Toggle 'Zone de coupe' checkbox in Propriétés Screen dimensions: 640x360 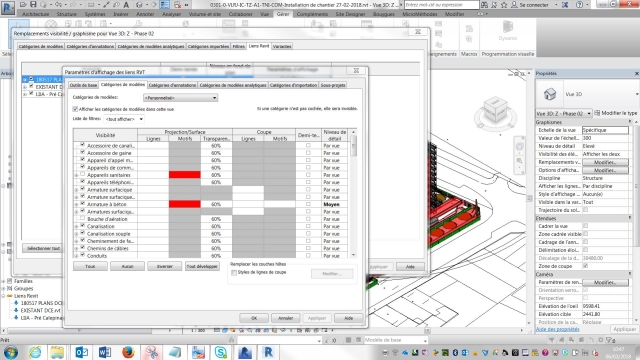click(x=585, y=266)
